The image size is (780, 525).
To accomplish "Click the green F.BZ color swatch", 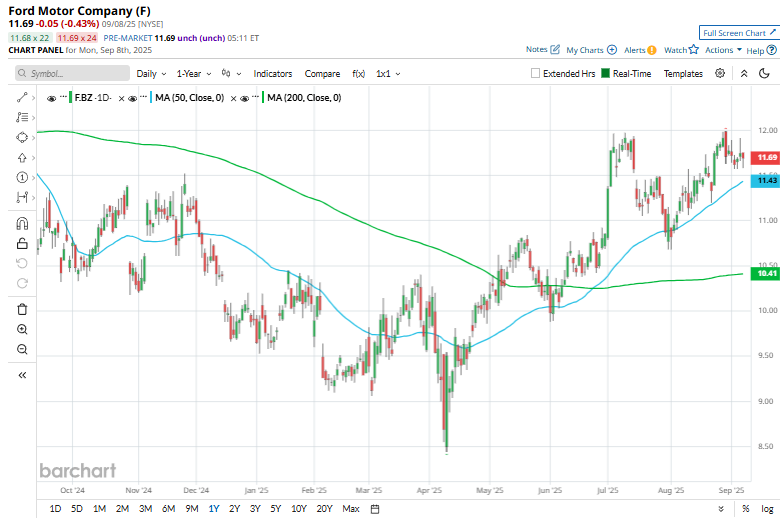I will click(x=71, y=98).
